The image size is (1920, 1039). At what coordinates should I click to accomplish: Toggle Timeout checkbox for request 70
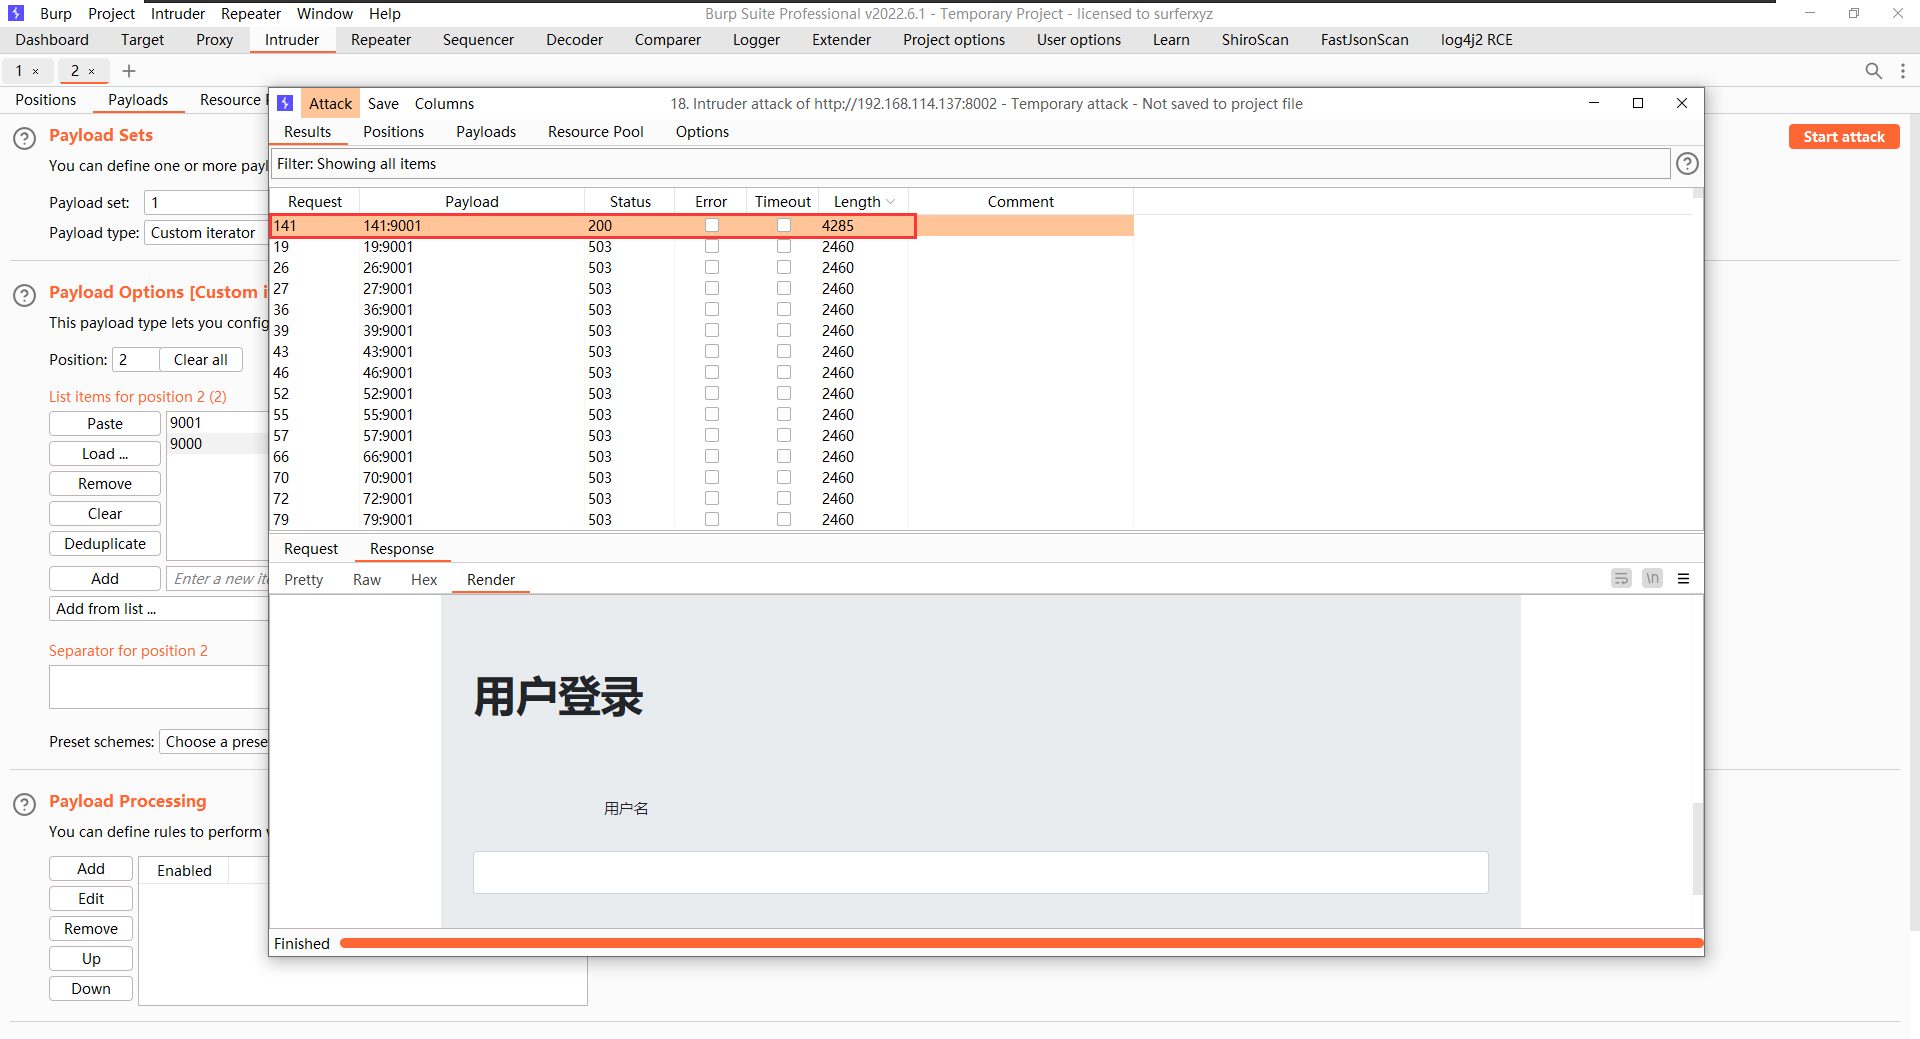[x=784, y=477]
